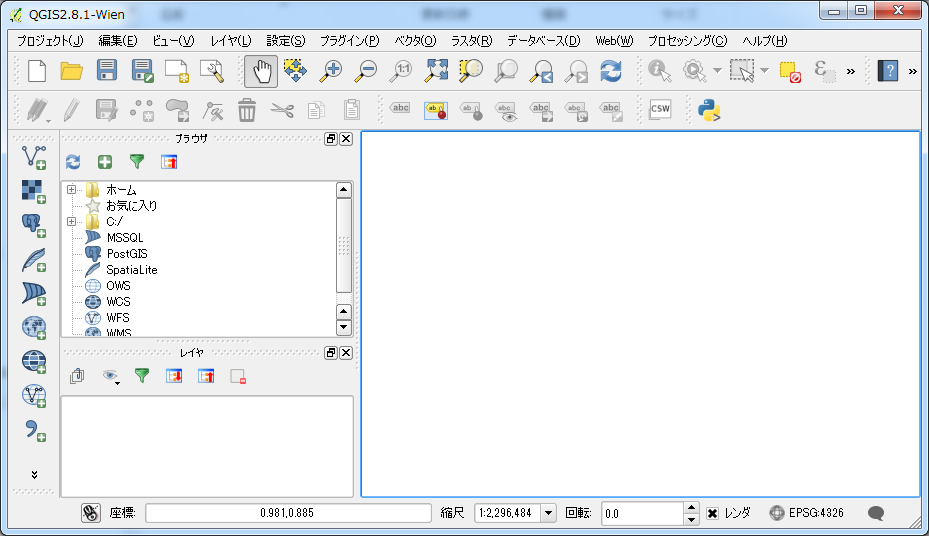Open the プラグイン(P) menu
Viewport: 929px width, 536px height.
(x=349, y=41)
